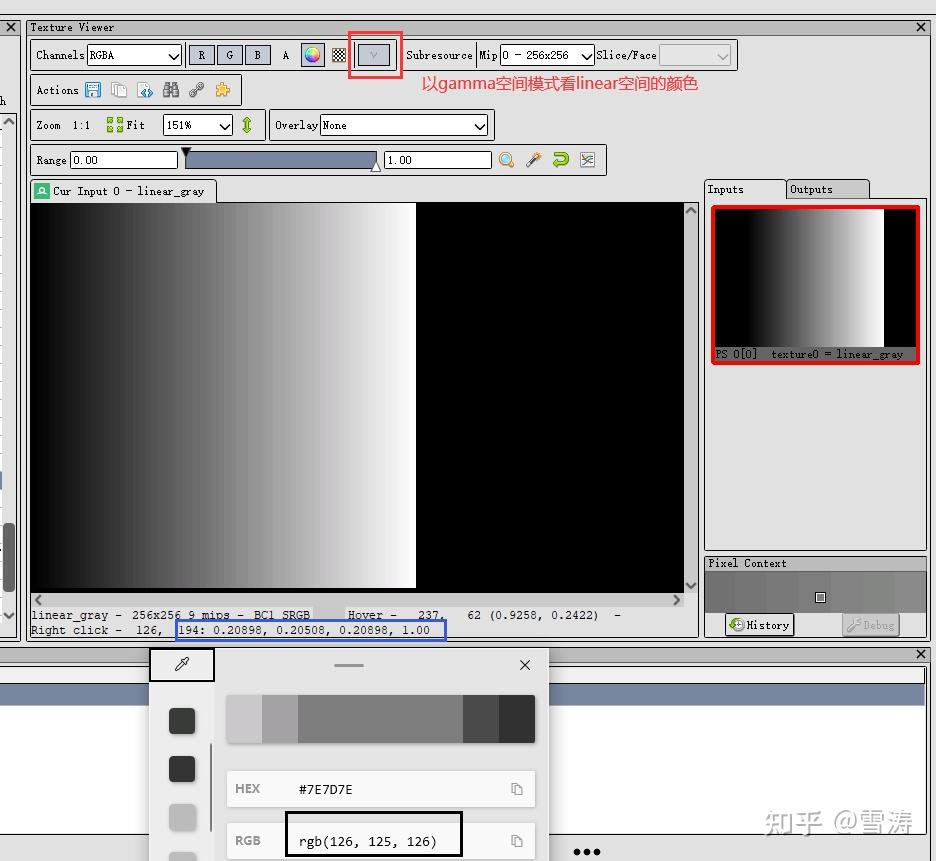Click the magnifying glass beside the range bar

coord(506,160)
